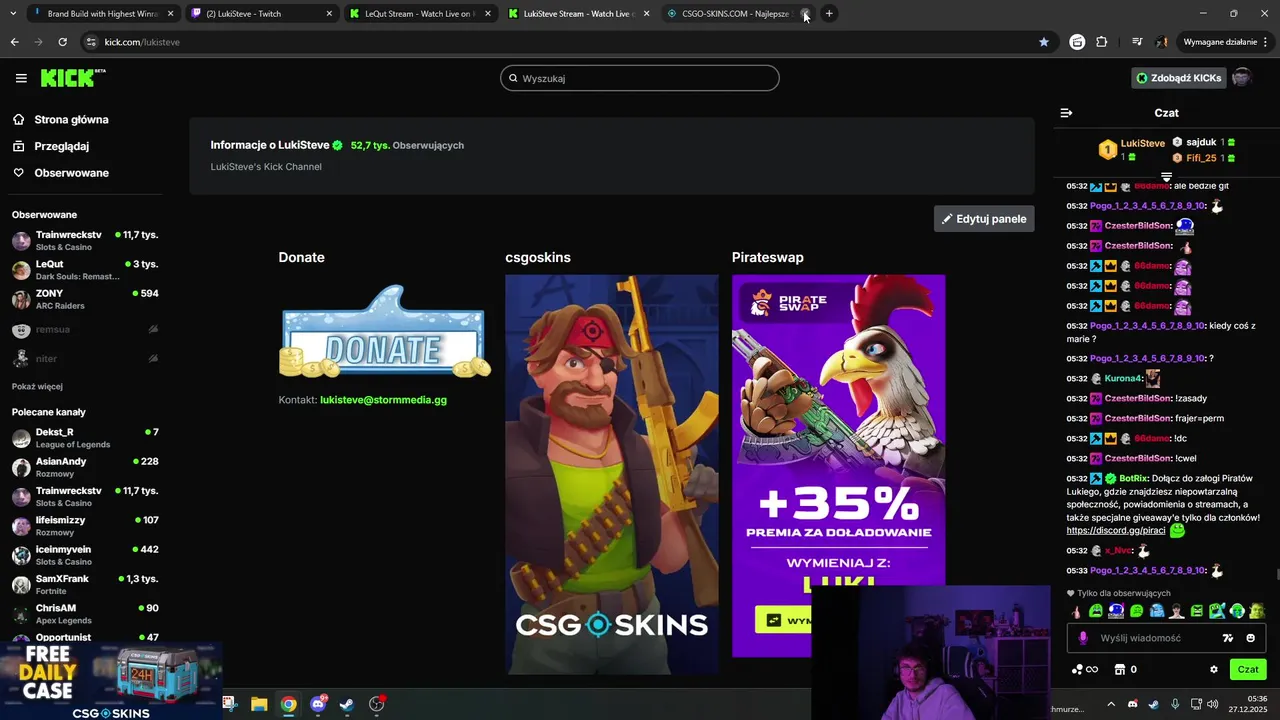Open Obserwowane in the sidebar
The image size is (1280, 720).
(x=60, y=173)
